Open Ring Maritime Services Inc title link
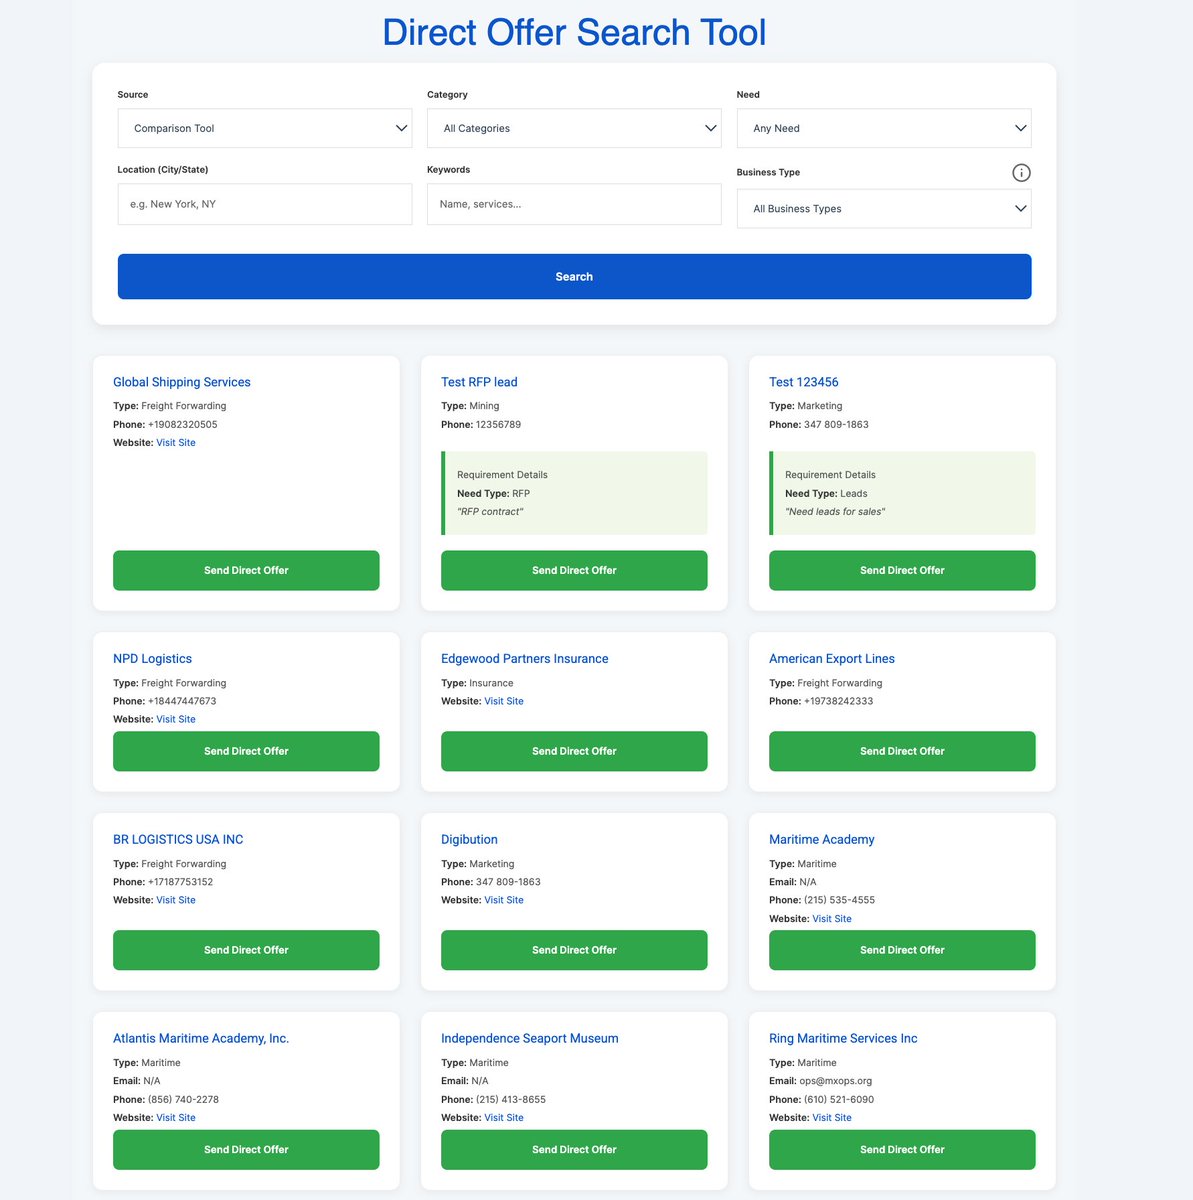This screenshot has width=1193, height=1200. (x=843, y=1039)
